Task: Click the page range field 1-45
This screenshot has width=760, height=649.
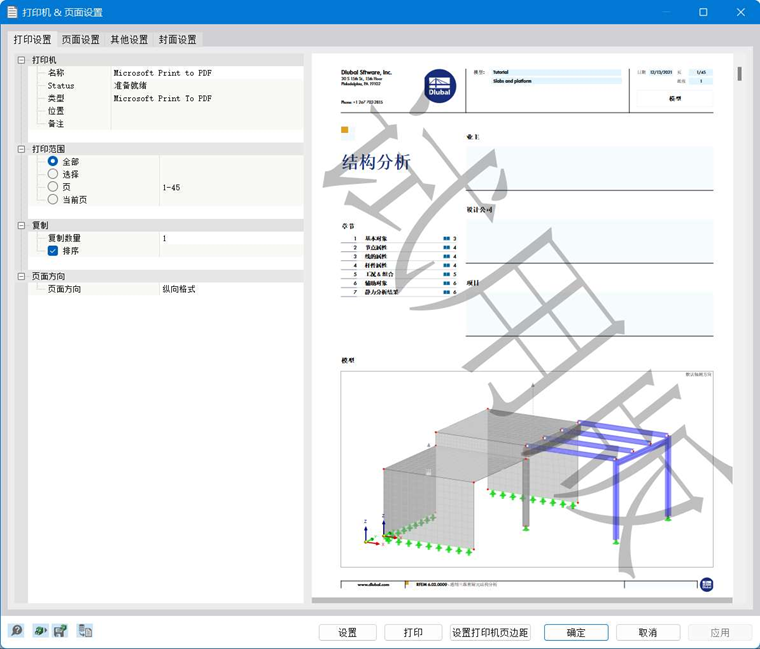Action: (x=231, y=187)
